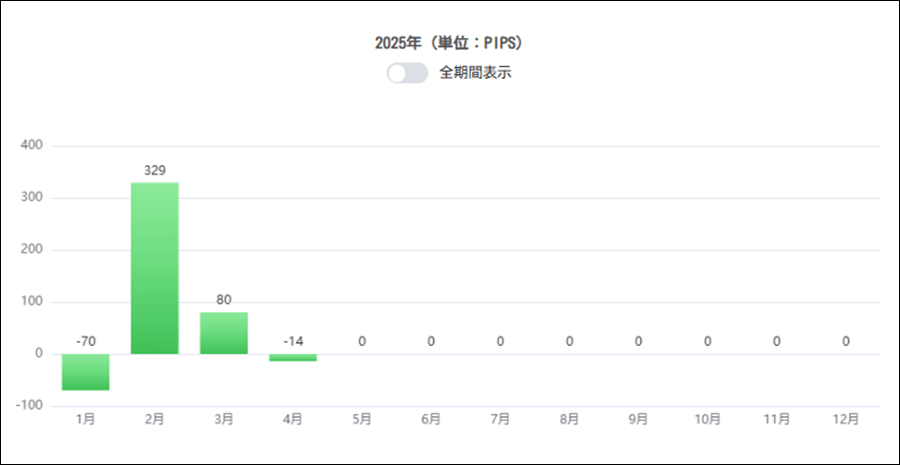
Task: Click the January negative bar at -70
Action: 86,372
